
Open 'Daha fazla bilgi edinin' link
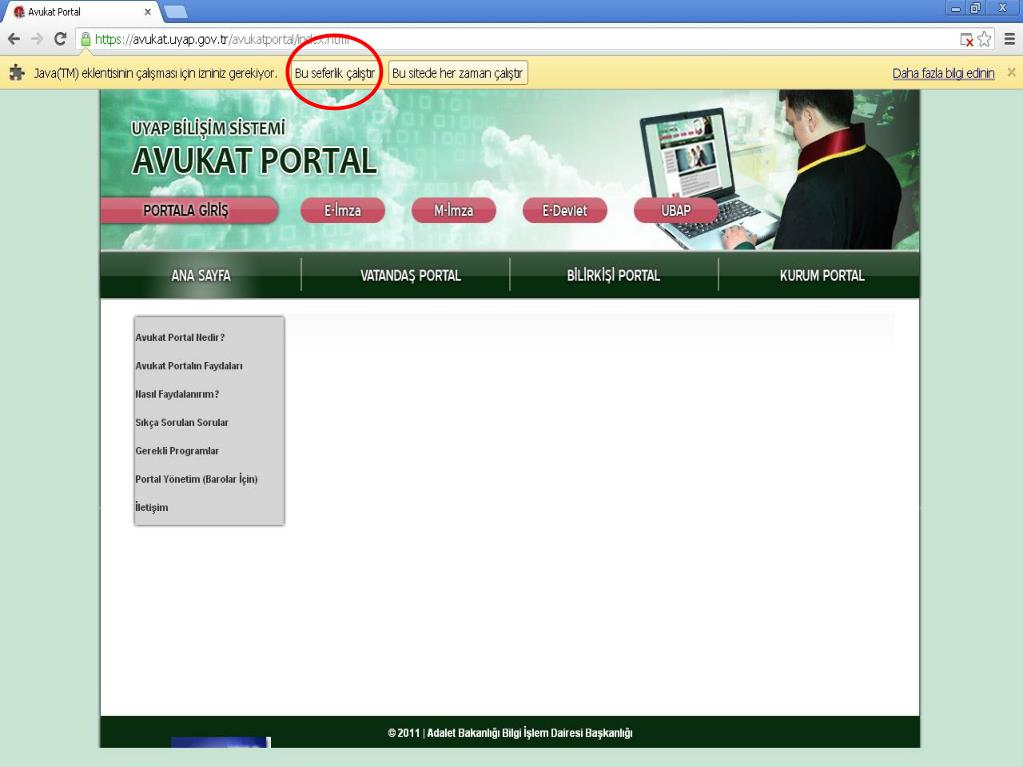943,73
